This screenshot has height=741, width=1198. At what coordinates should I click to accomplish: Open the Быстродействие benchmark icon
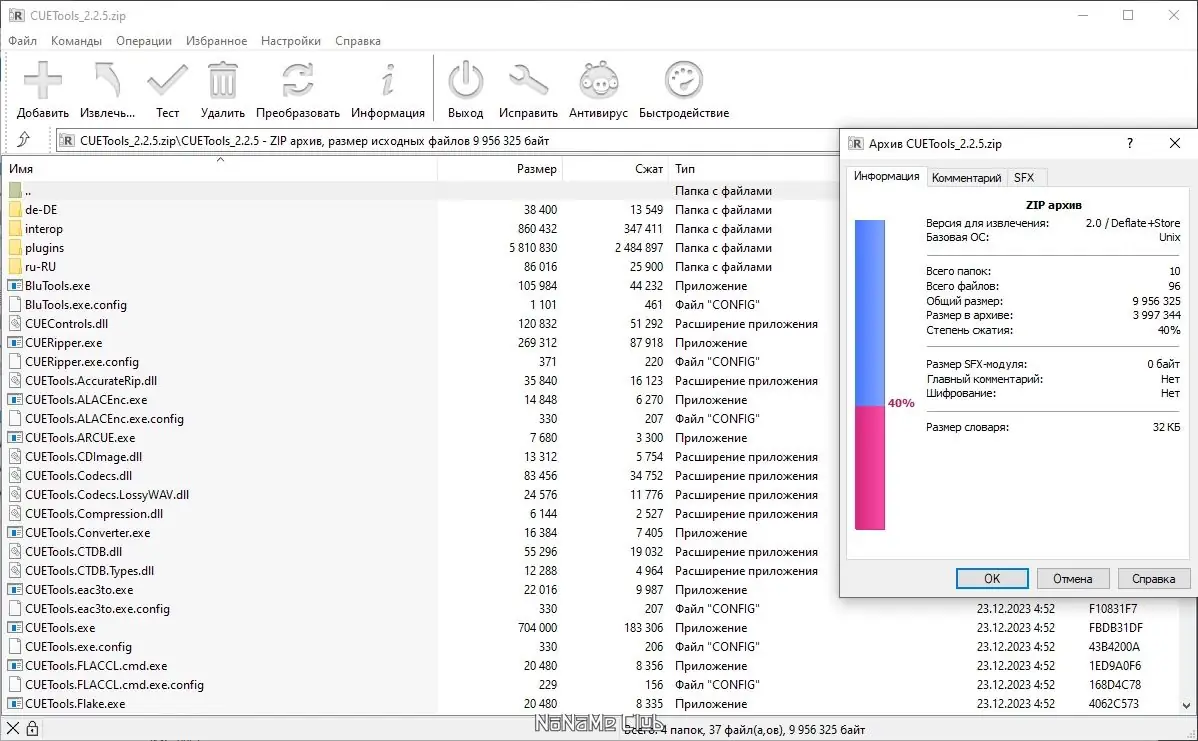(x=683, y=80)
